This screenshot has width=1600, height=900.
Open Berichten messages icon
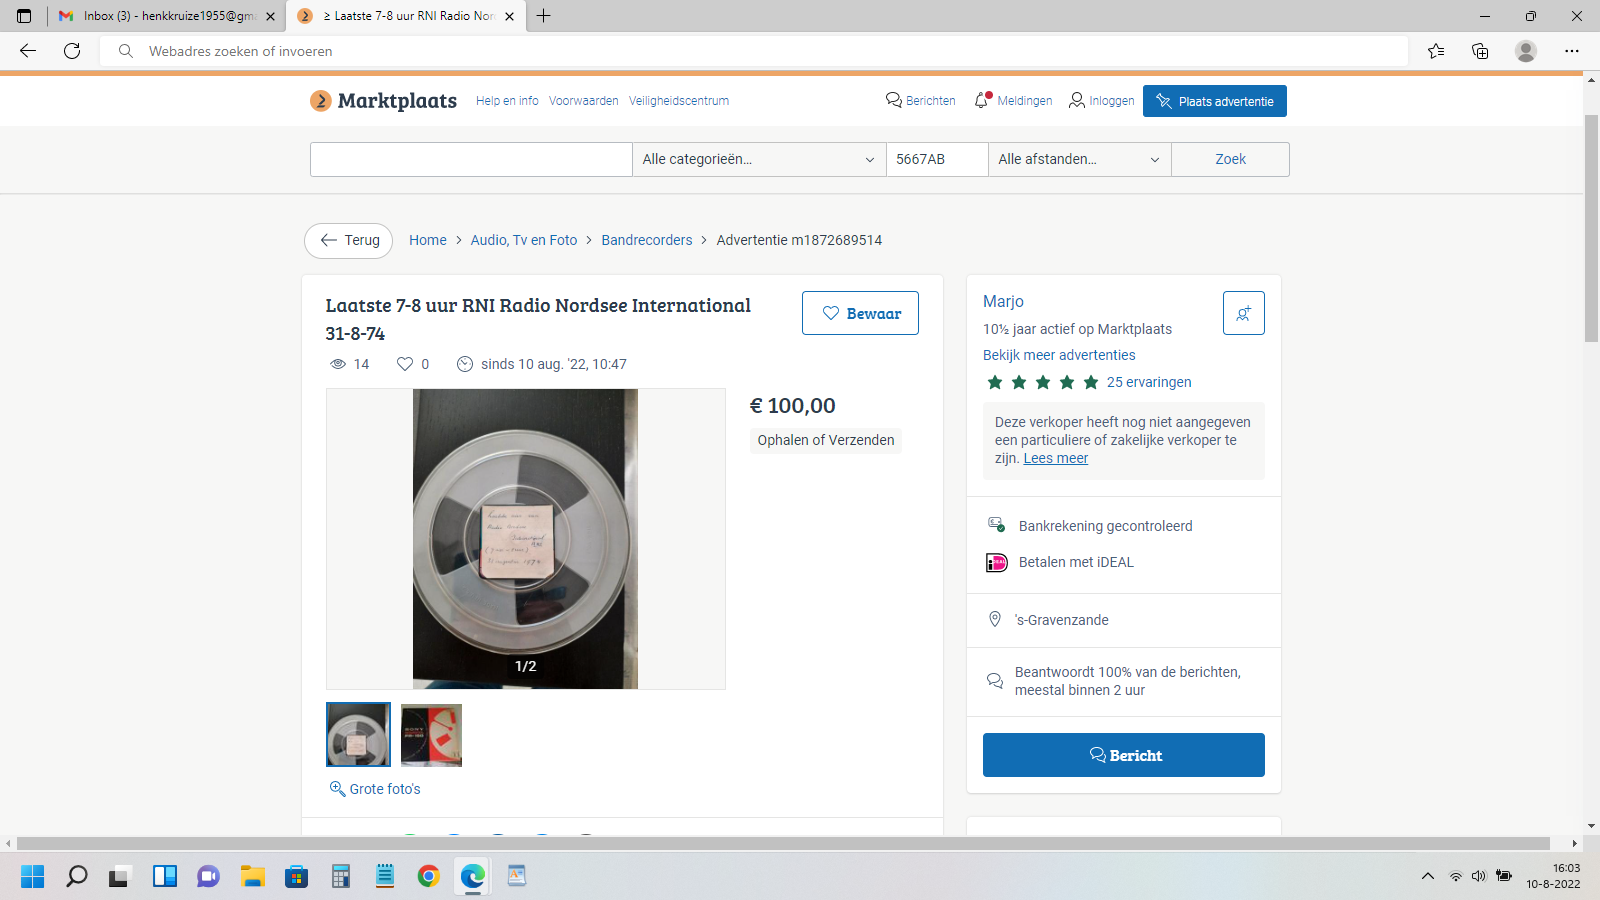pos(894,100)
